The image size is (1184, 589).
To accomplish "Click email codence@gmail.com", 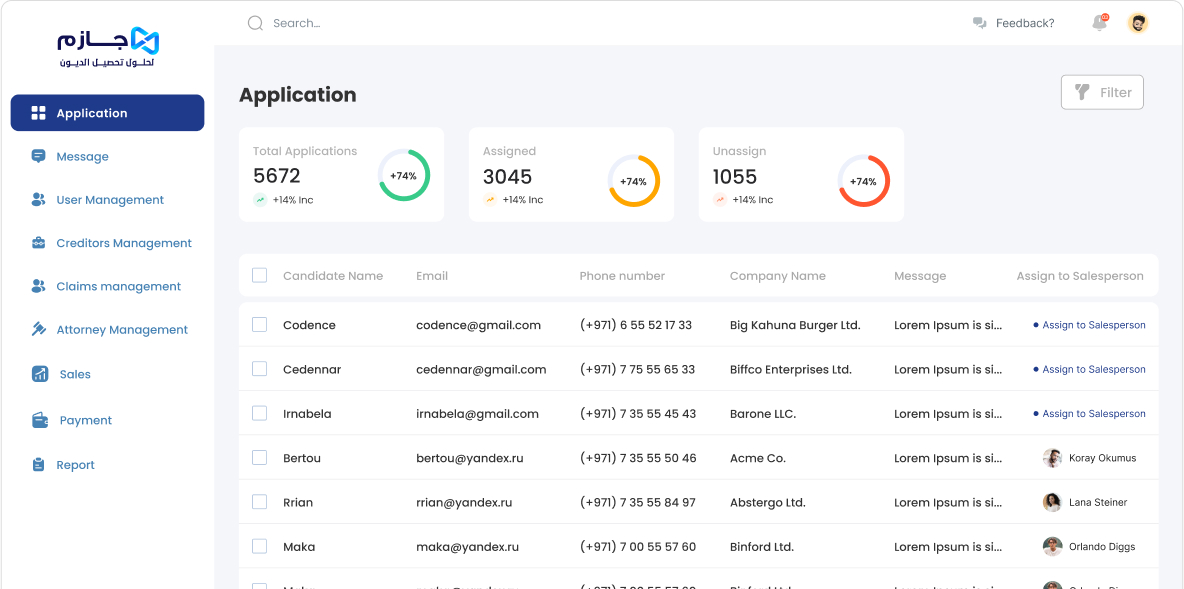I will tap(479, 325).
